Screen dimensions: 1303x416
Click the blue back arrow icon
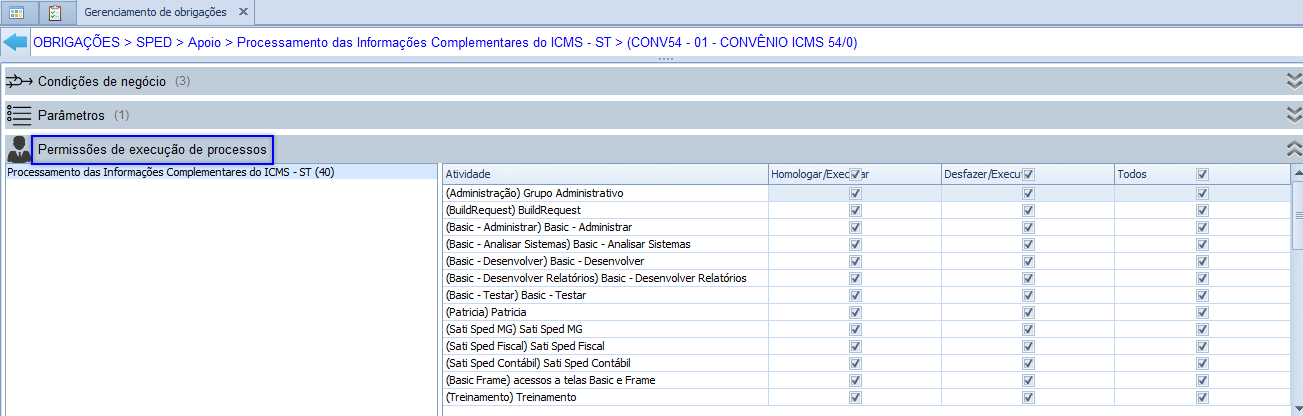[x=16, y=43]
